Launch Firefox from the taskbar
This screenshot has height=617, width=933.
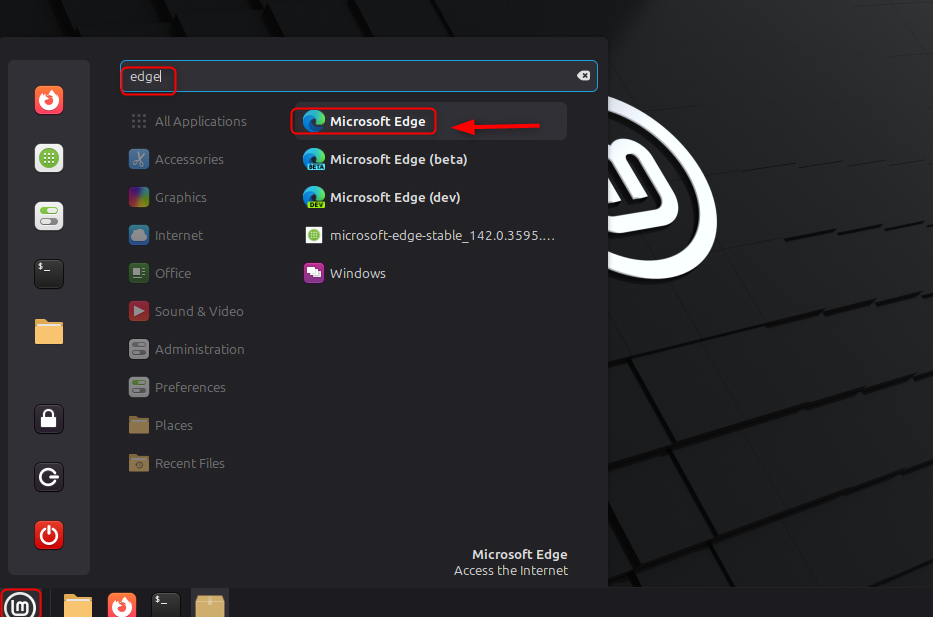pyautogui.click(x=122, y=604)
